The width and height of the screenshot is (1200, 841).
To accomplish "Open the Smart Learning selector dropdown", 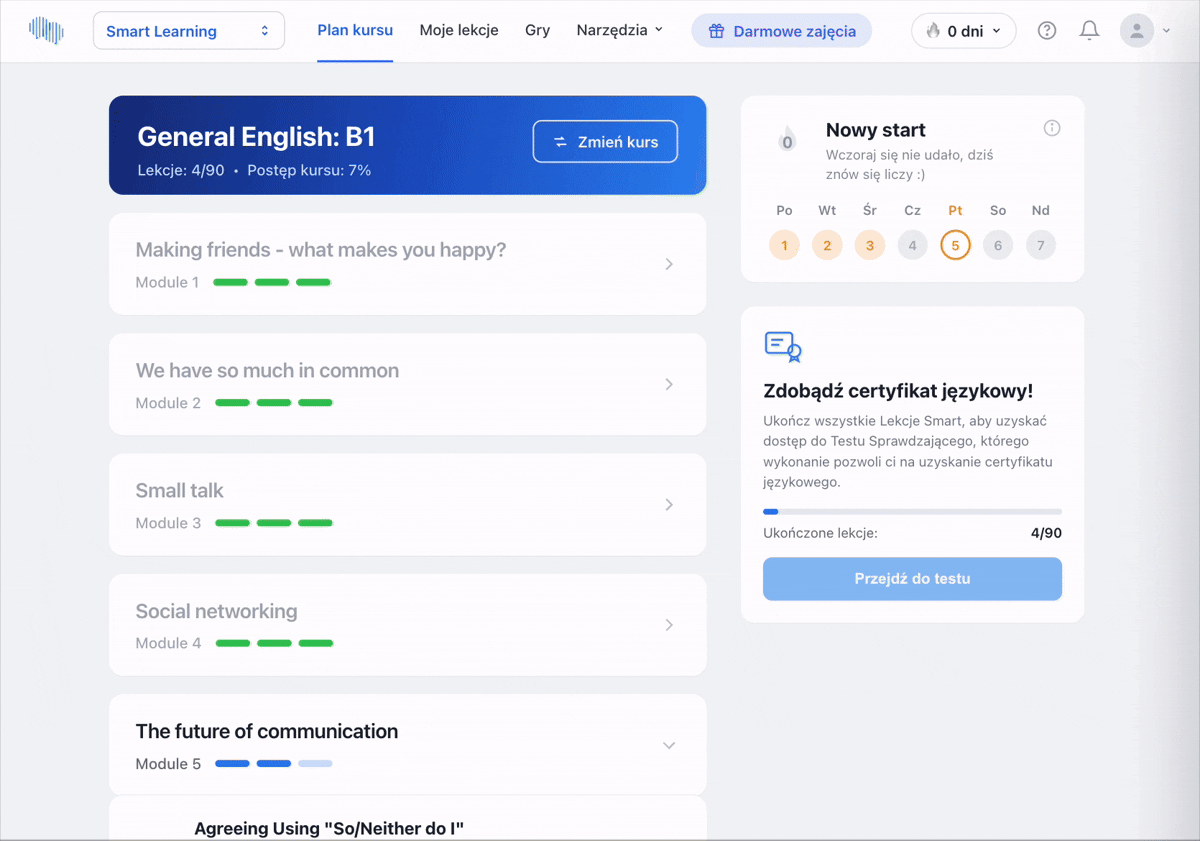I will coord(189,31).
